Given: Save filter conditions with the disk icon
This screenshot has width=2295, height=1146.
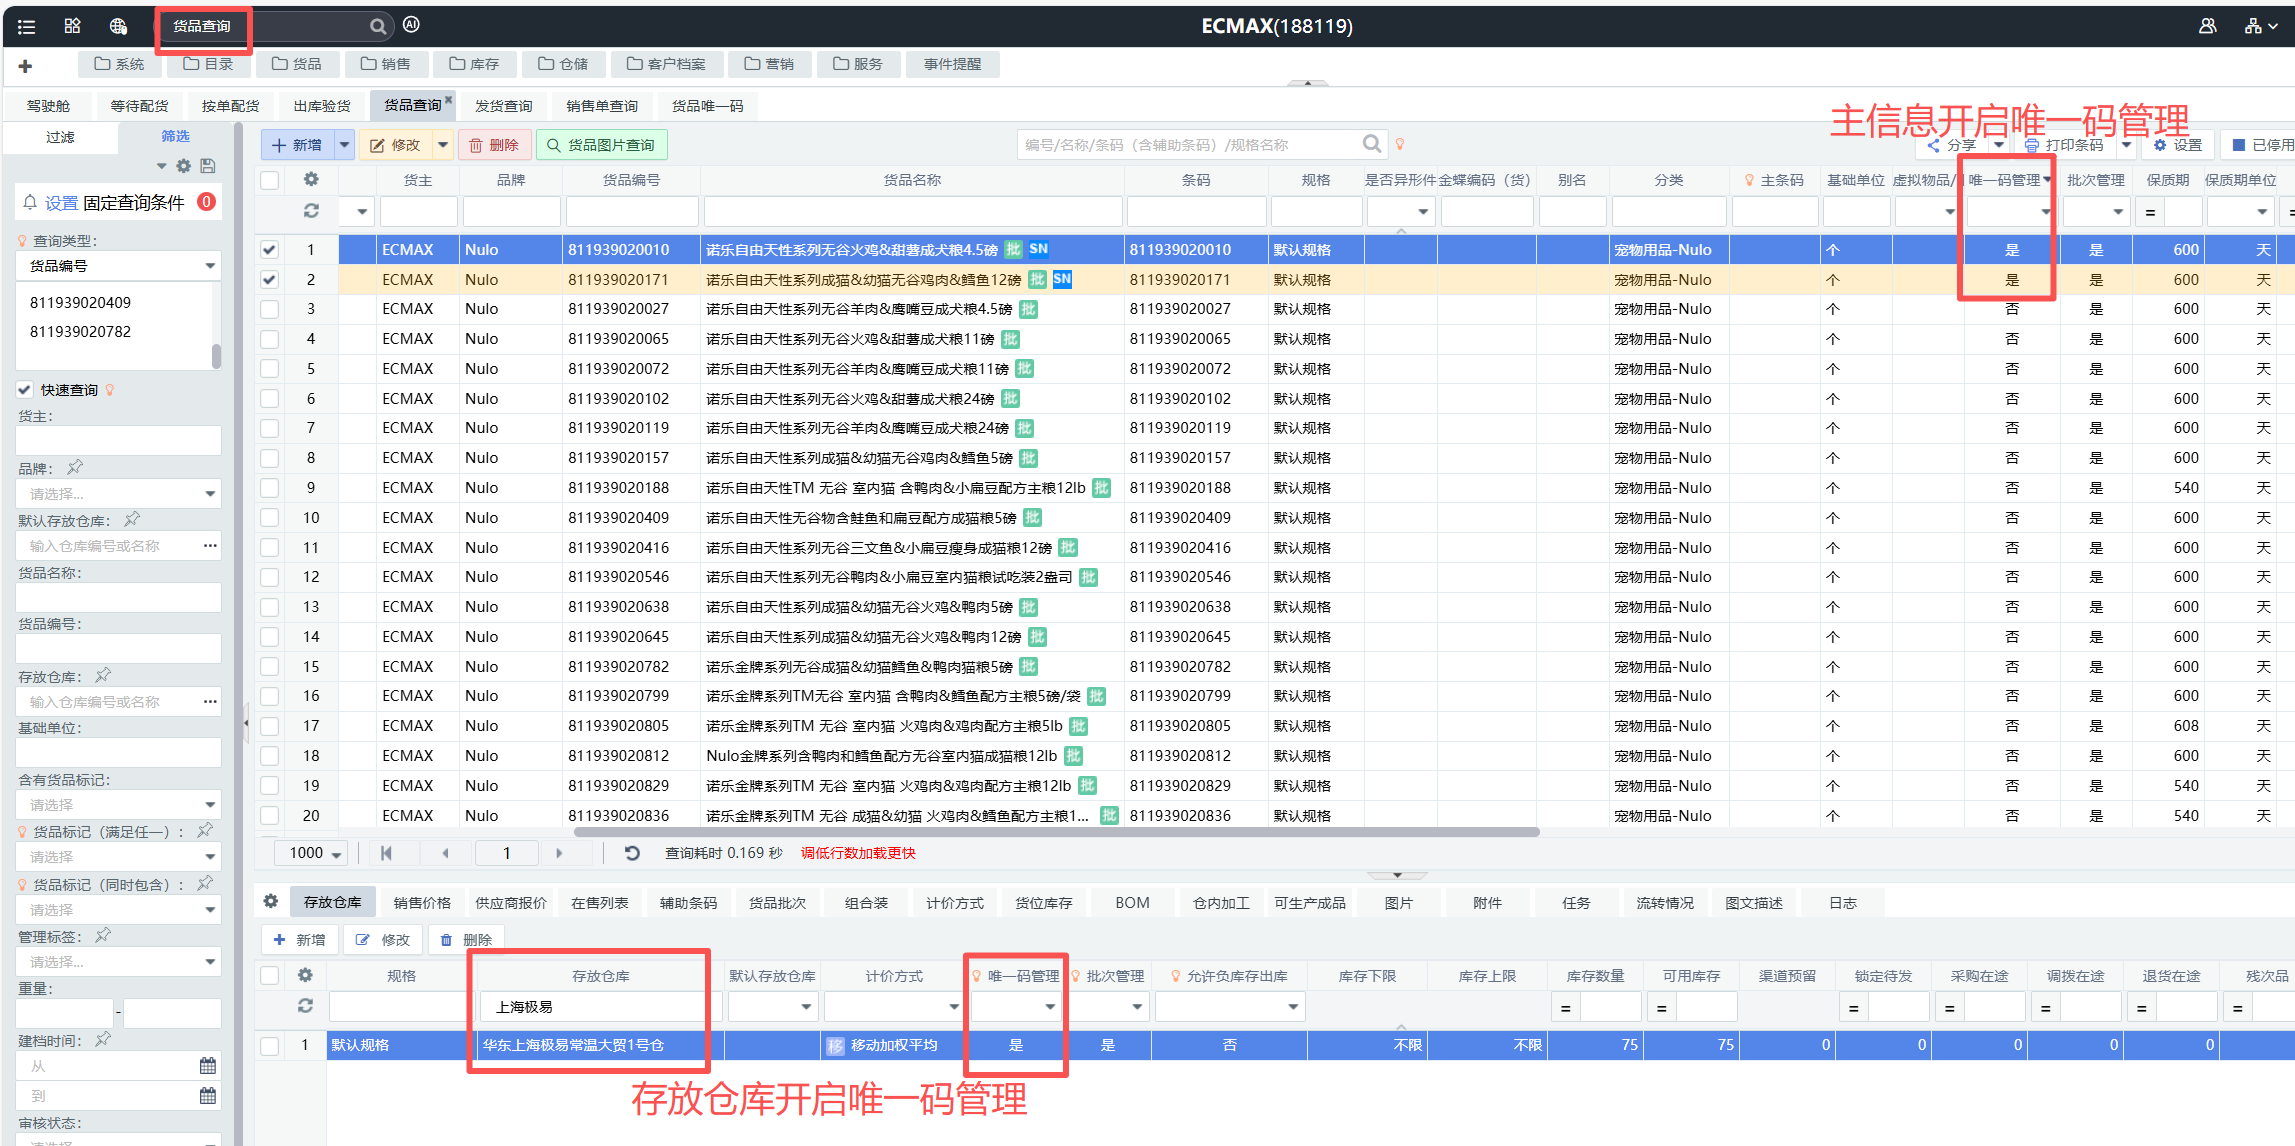Looking at the screenshot, I should [x=208, y=166].
